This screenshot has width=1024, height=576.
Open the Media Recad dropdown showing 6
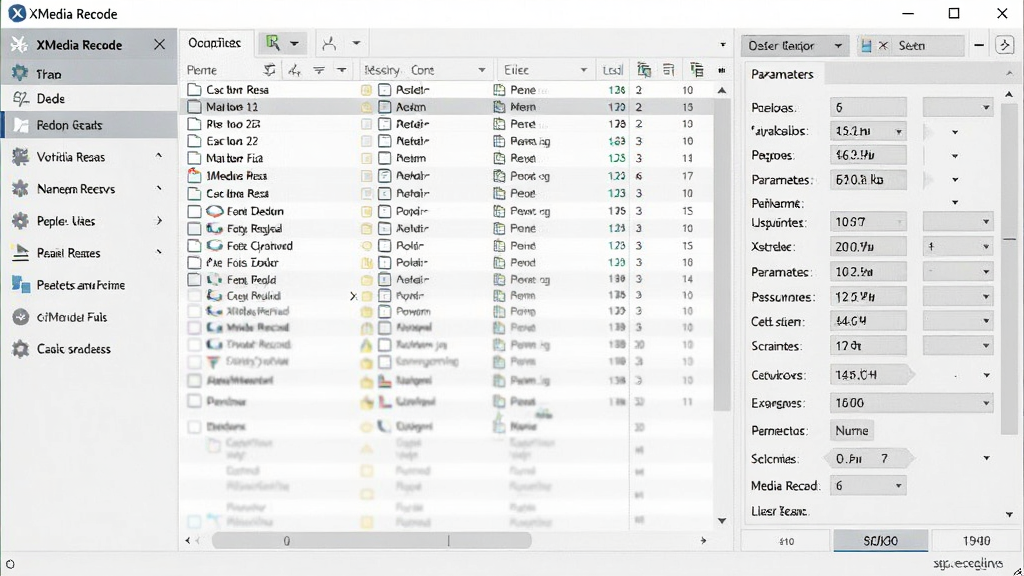click(x=868, y=486)
